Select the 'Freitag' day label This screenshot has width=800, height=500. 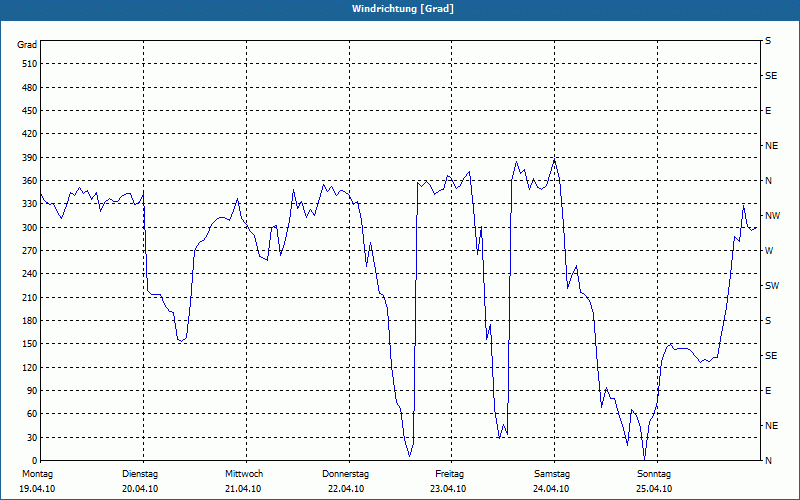(x=449, y=474)
